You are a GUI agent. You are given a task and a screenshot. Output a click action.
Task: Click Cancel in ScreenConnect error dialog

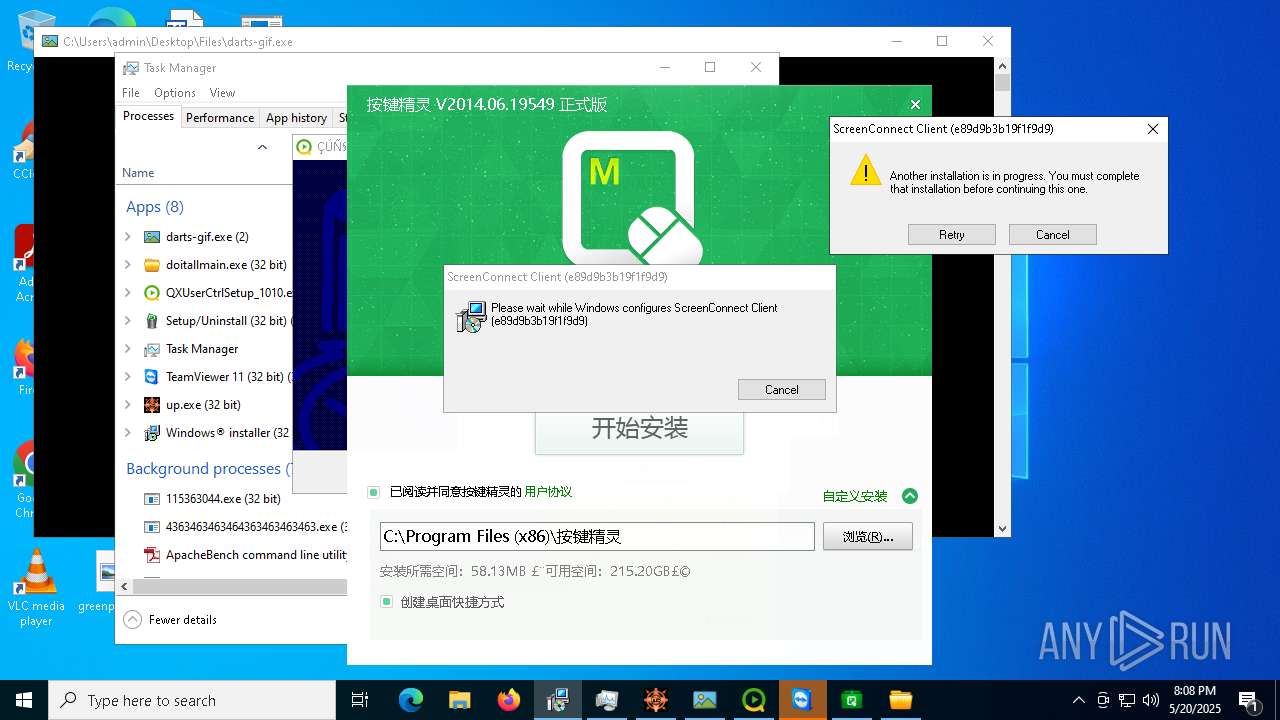point(1053,235)
